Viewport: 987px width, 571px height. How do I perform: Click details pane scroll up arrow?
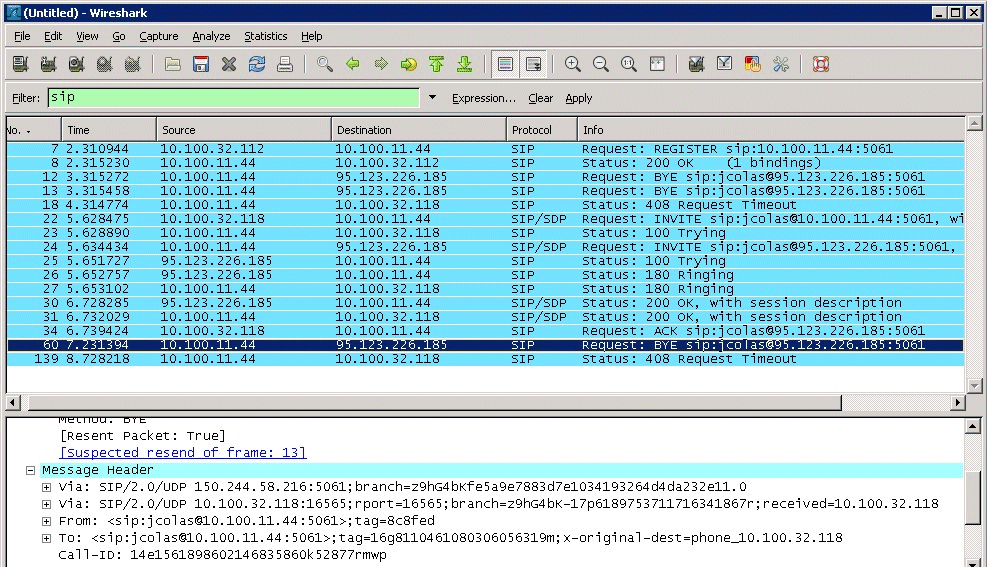click(973, 426)
